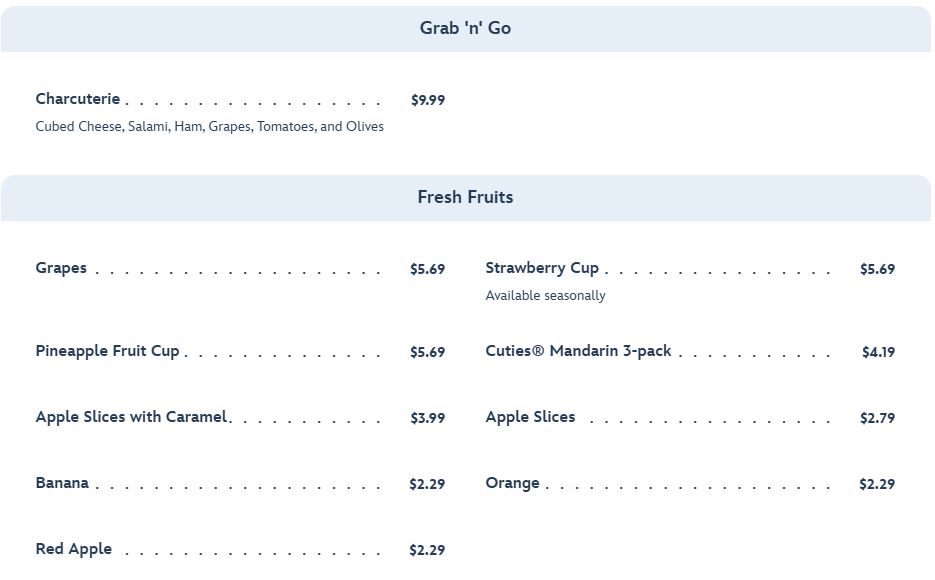Choose Apple Slices with Caramel

tap(131, 417)
